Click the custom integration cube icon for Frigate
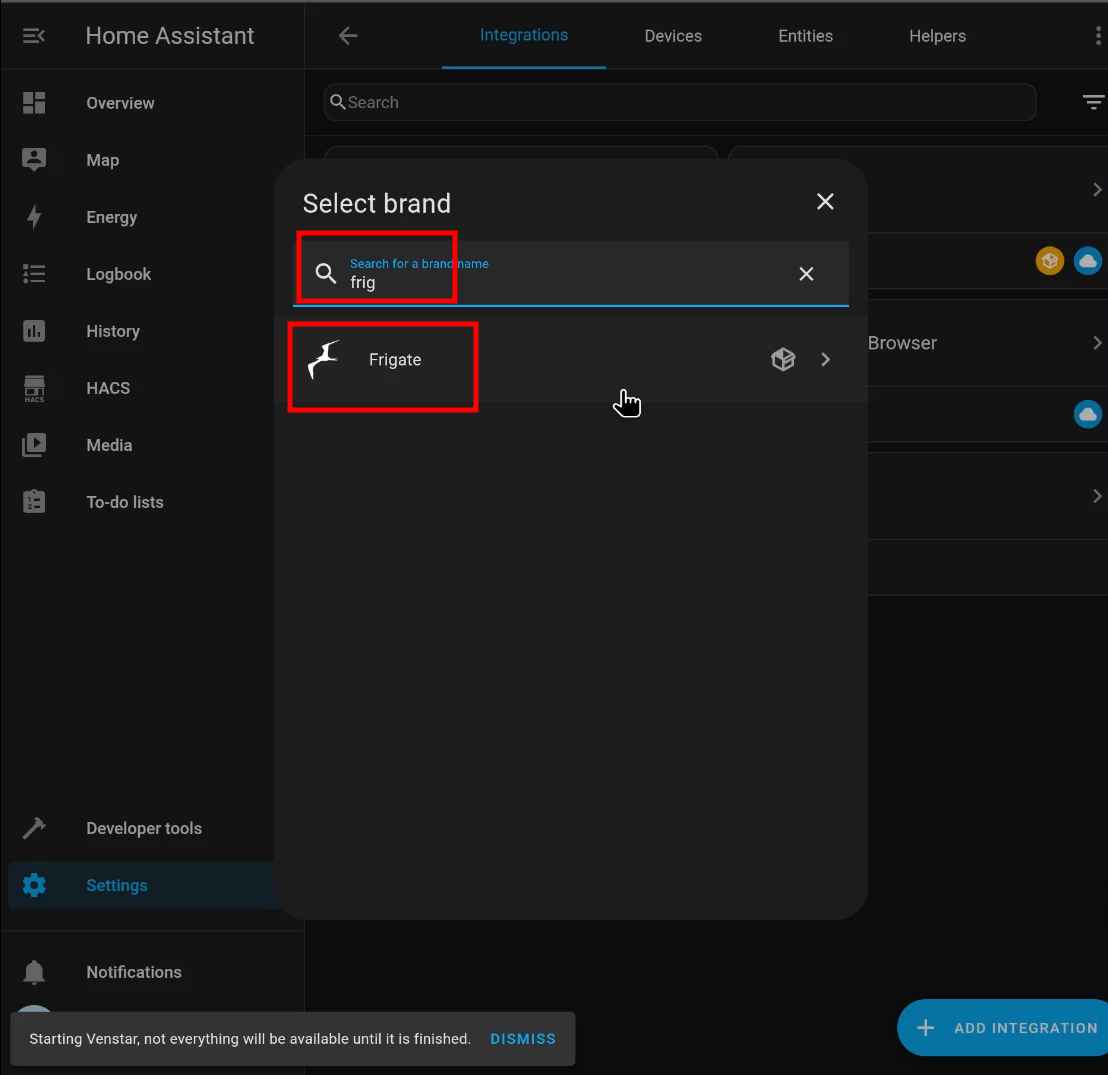 [x=783, y=359]
